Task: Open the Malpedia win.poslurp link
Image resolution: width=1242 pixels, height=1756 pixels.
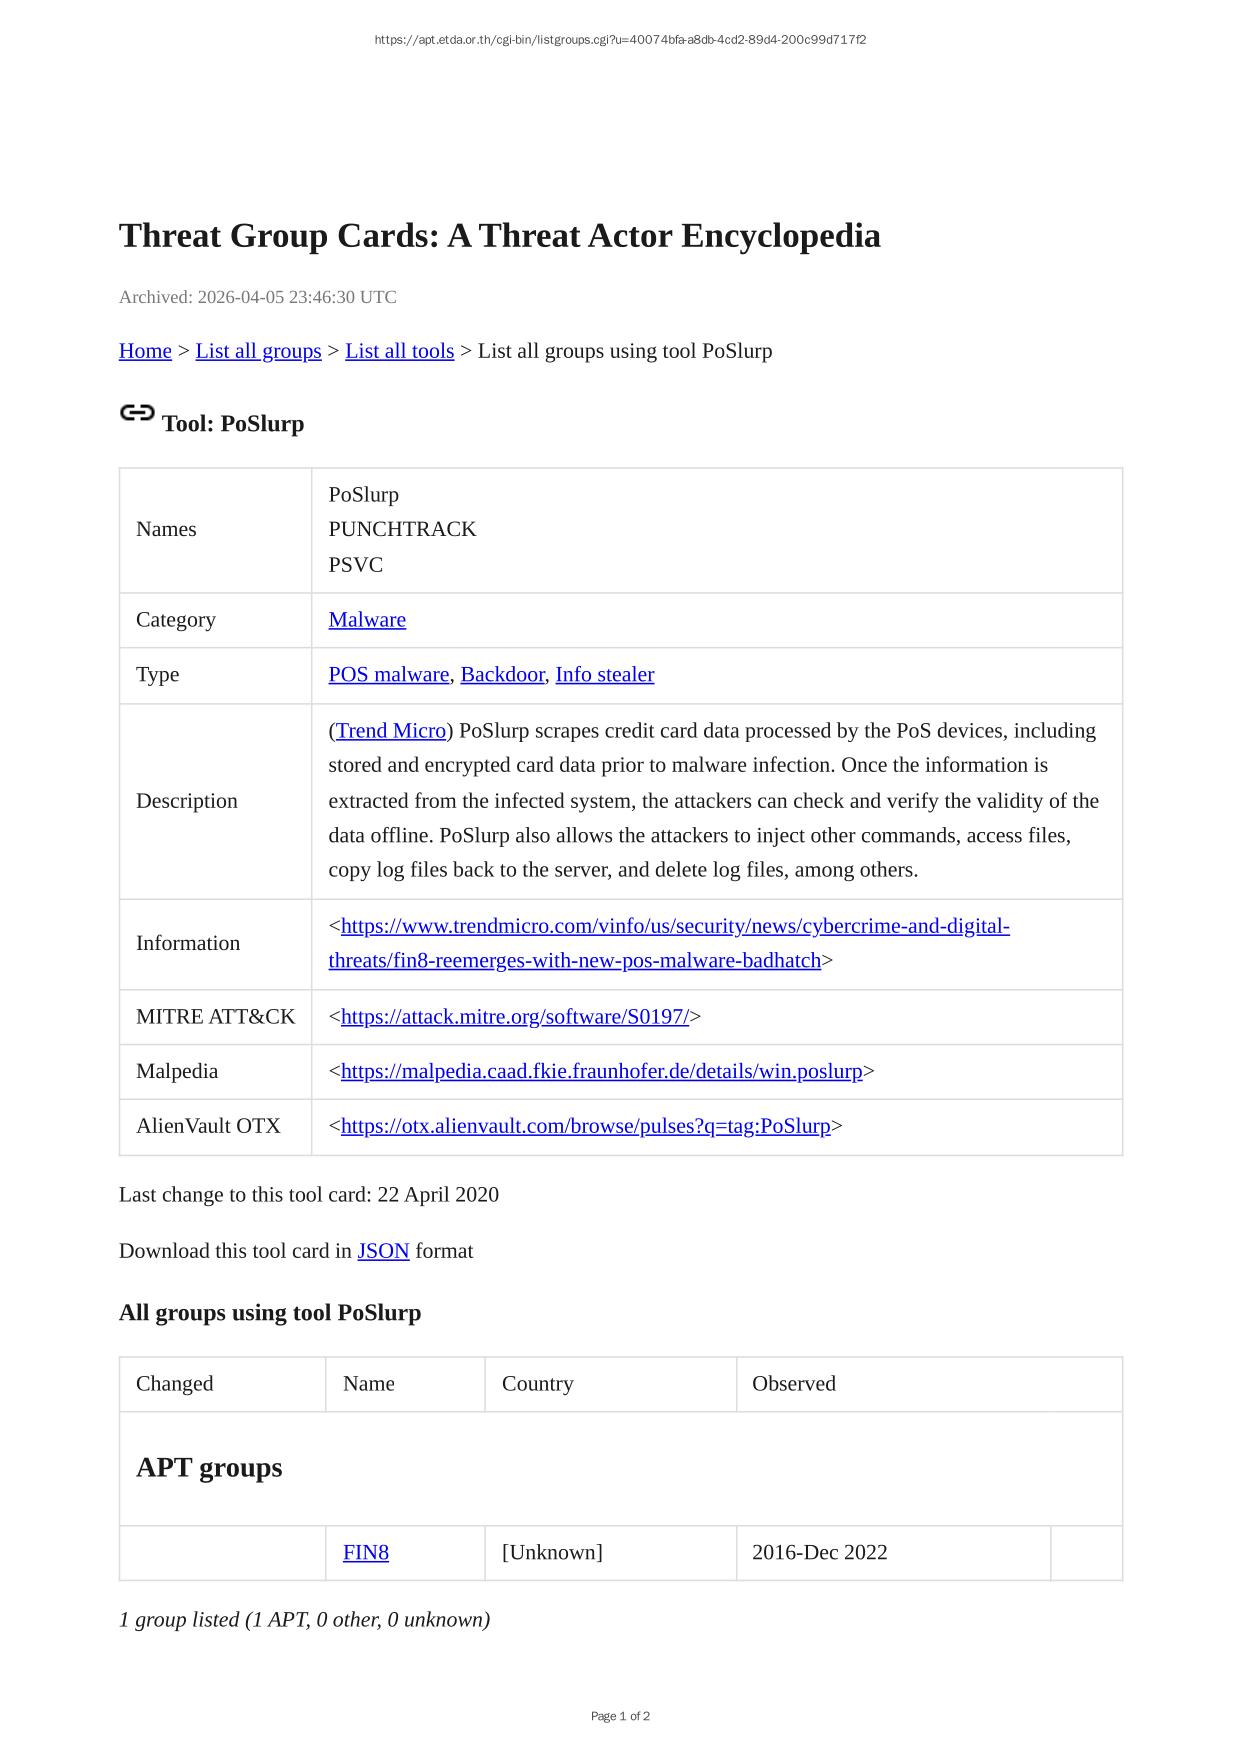Action: [601, 1072]
